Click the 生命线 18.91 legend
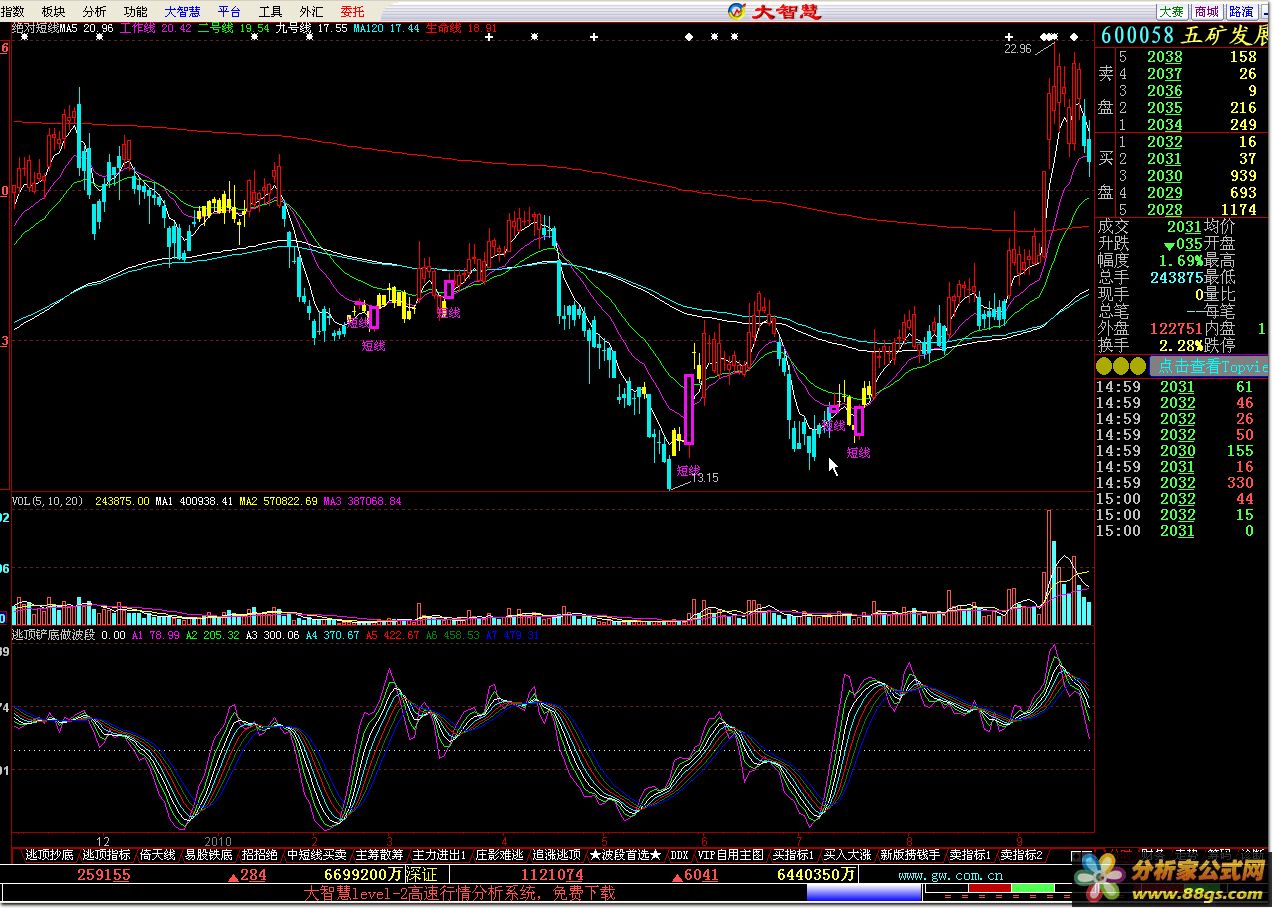Viewport: 1274px width, 909px height. 461,29
